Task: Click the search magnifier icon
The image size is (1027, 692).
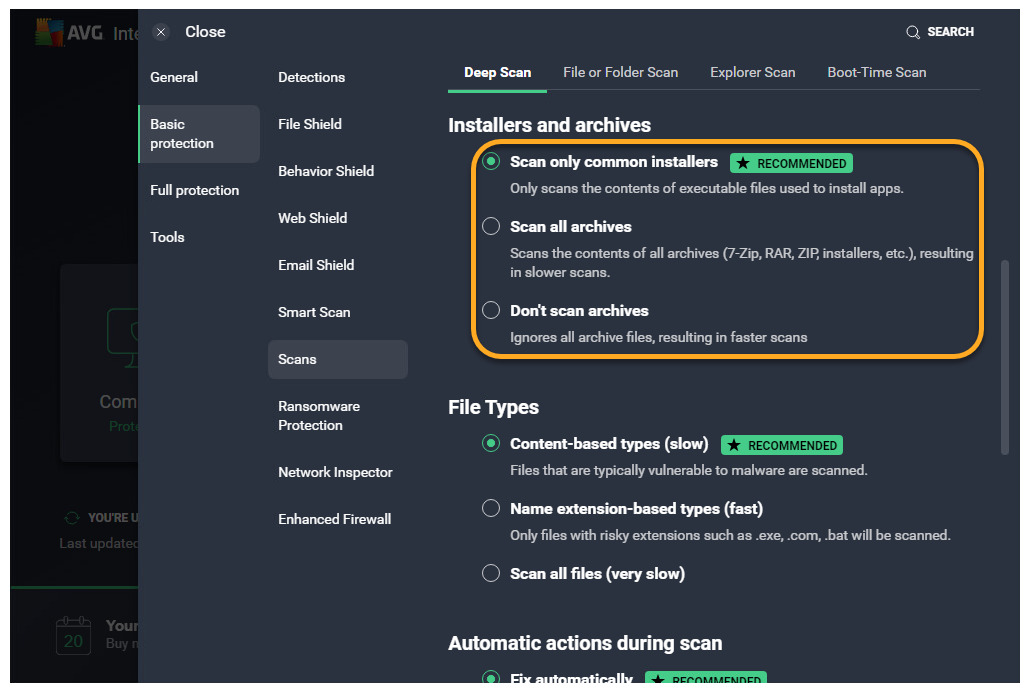Action: pyautogui.click(x=912, y=32)
